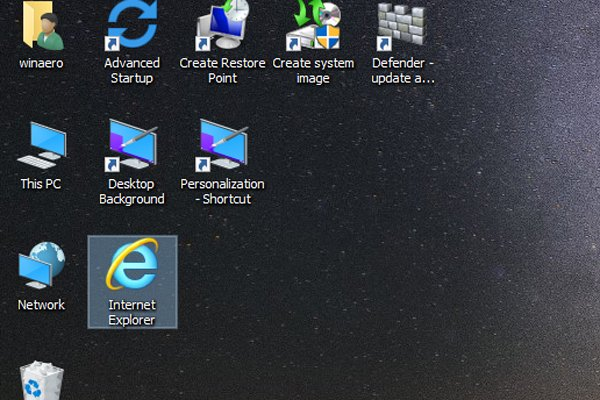The width and height of the screenshot is (600, 400).
Task: Click the "Create Restore Point" label text
Action: point(222,70)
